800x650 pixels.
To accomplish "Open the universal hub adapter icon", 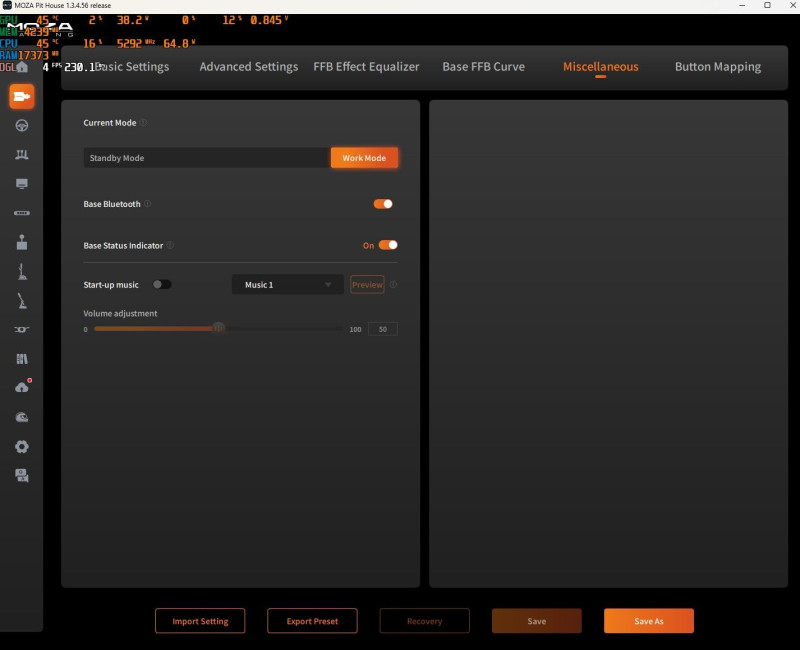I will [22, 330].
